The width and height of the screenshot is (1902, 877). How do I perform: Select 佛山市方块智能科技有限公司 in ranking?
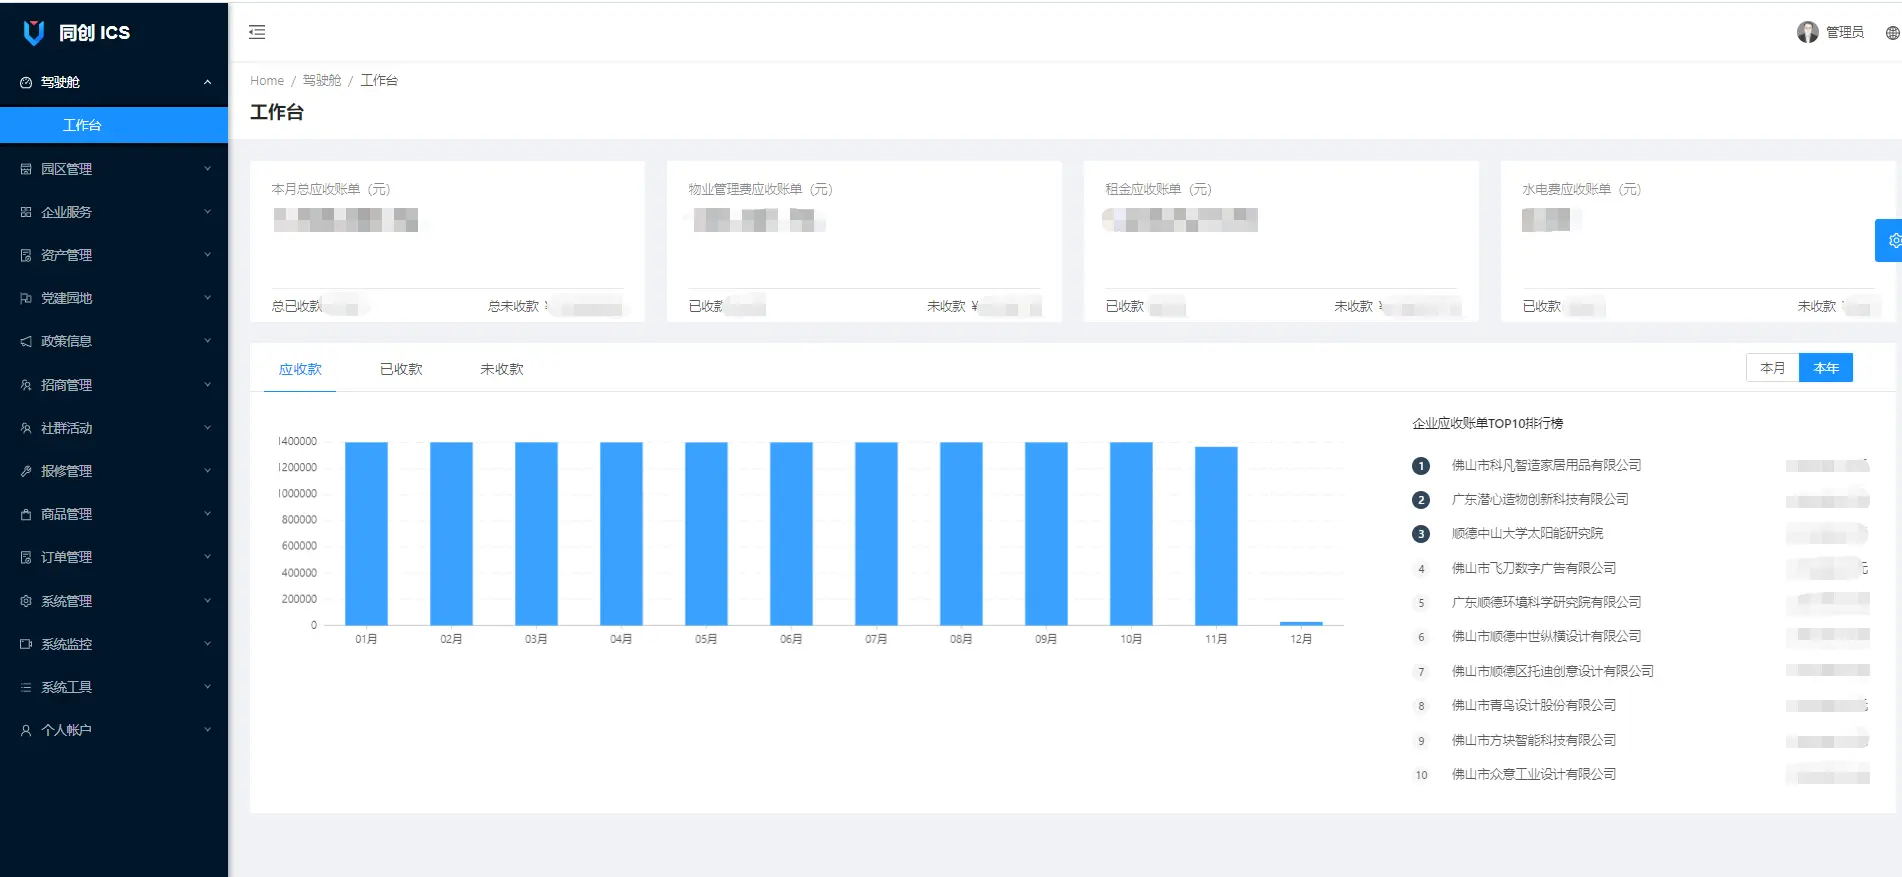[1534, 740]
